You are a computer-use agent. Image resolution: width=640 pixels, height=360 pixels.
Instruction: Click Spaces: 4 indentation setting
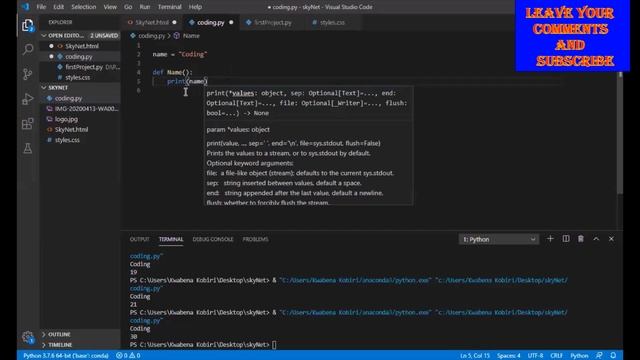coord(509,356)
